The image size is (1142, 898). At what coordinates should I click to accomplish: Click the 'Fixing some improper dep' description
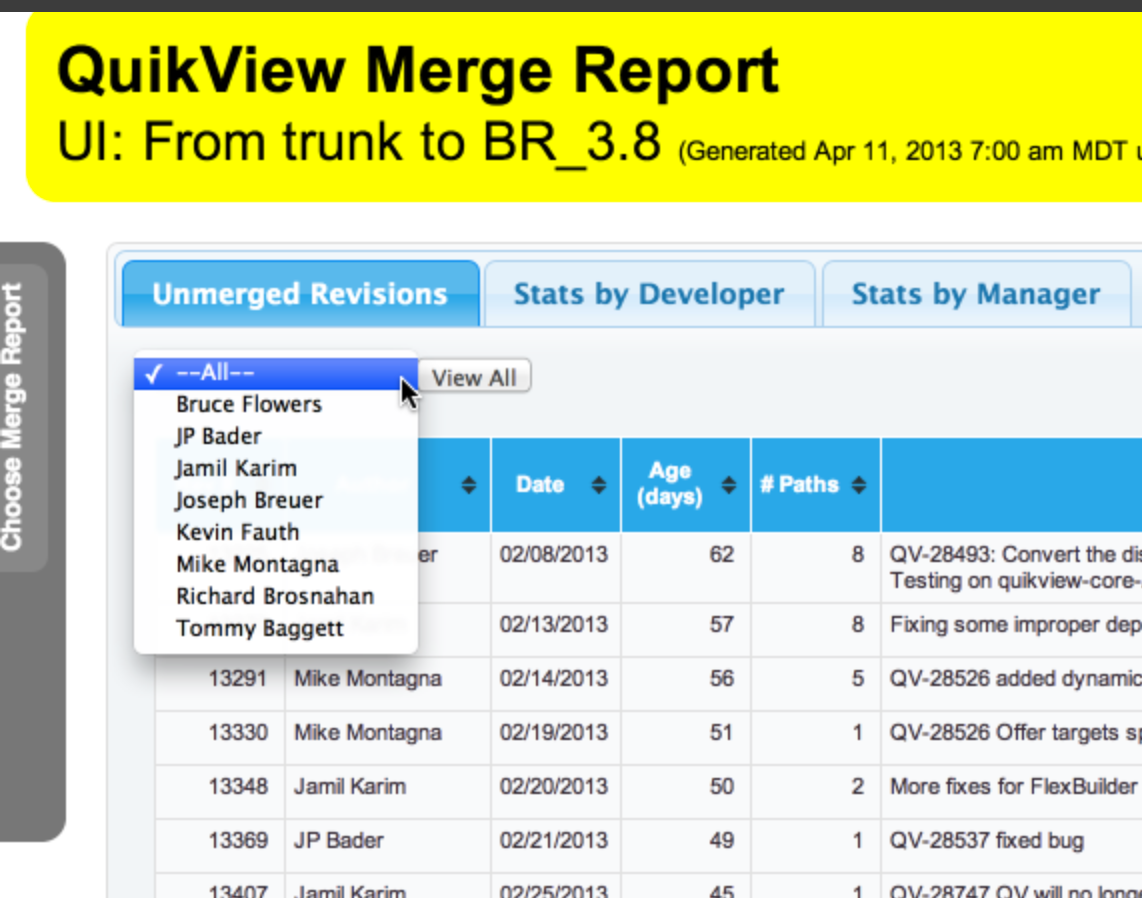[x=1015, y=625]
